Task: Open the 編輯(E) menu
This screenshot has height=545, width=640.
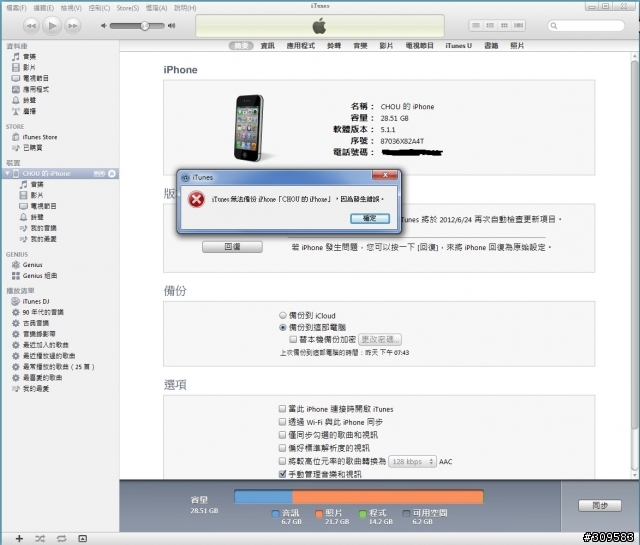Action: 43,8
